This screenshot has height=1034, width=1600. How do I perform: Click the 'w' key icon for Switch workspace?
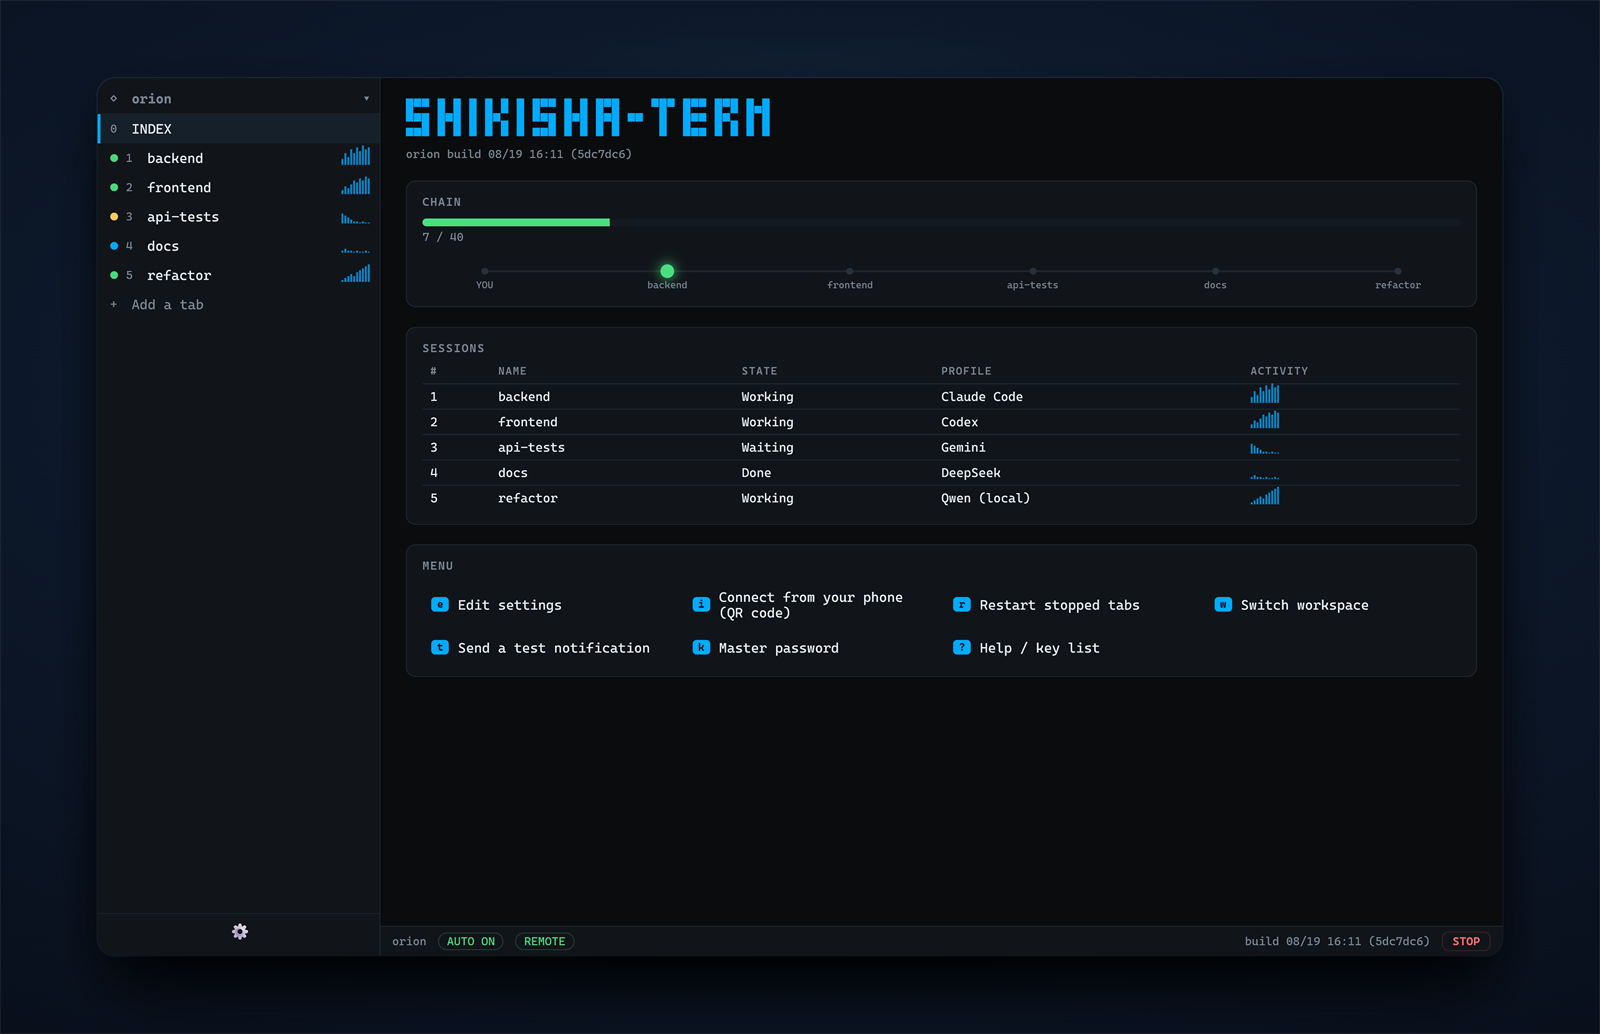click(x=1223, y=604)
